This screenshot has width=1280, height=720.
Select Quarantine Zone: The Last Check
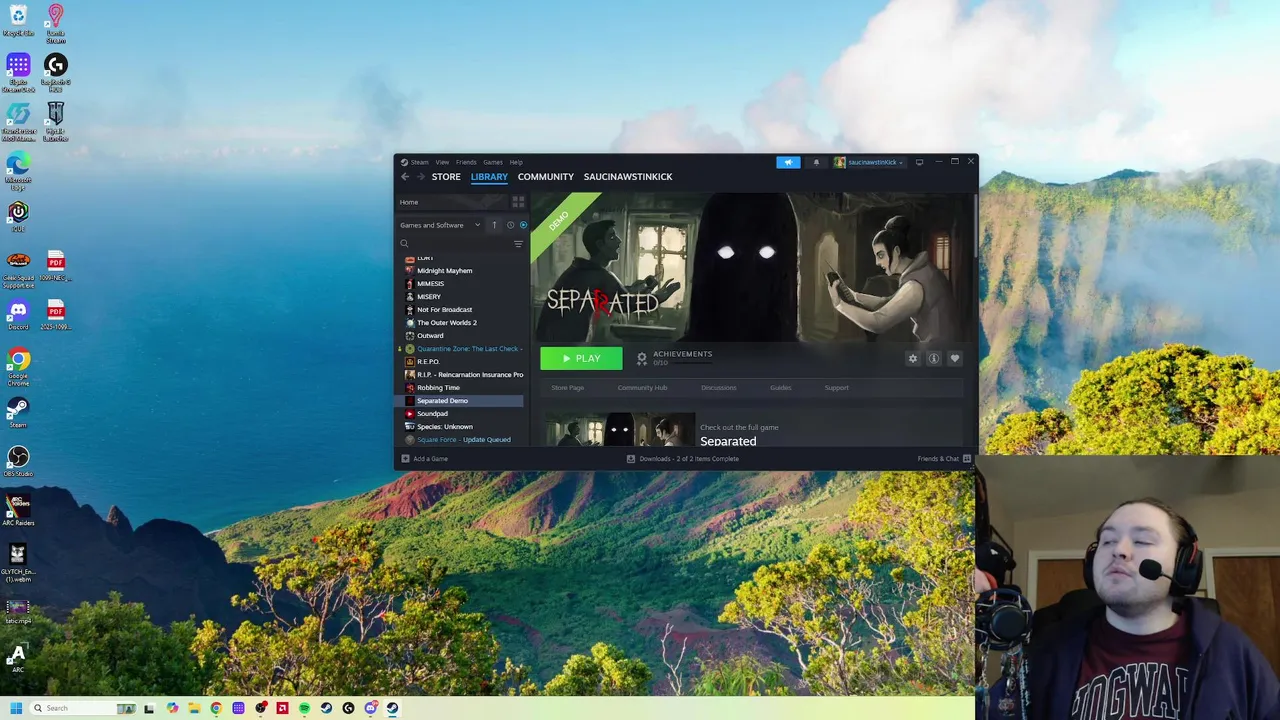460,349
